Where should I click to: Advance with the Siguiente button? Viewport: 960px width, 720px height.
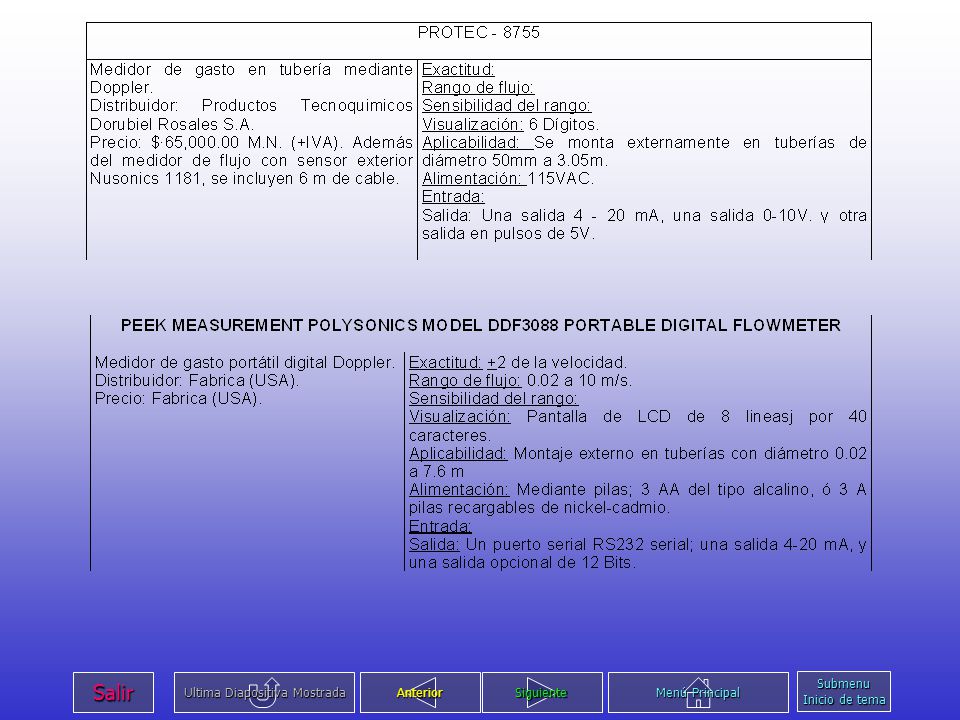[x=542, y=692]
